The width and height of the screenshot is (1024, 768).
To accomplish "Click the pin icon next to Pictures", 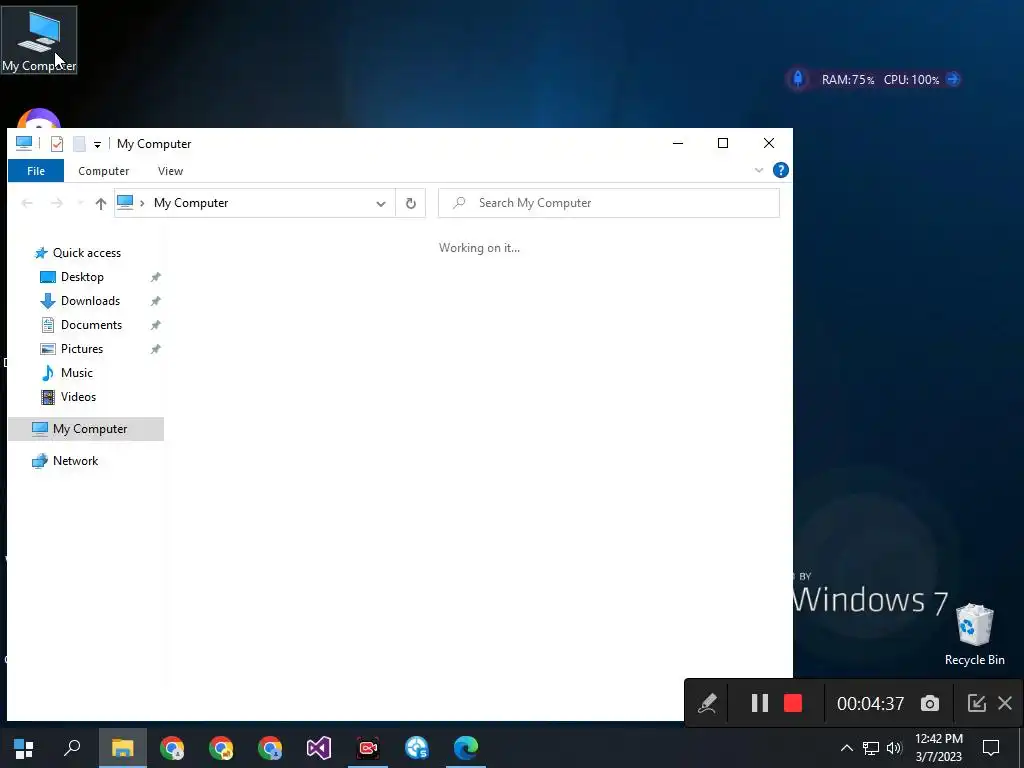I will pos(155,349).
